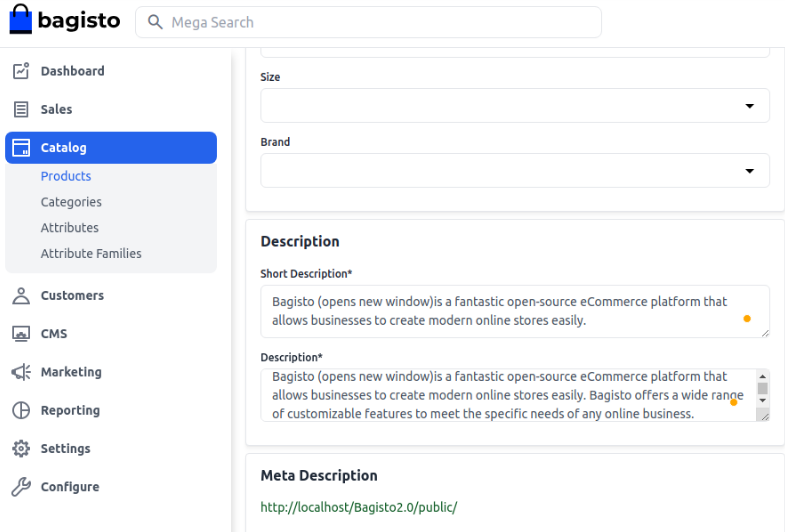Viewport: 785px width, 532px height.
Task: Click the Description textarea scrollbar down arrow
Action: [763, 401]
